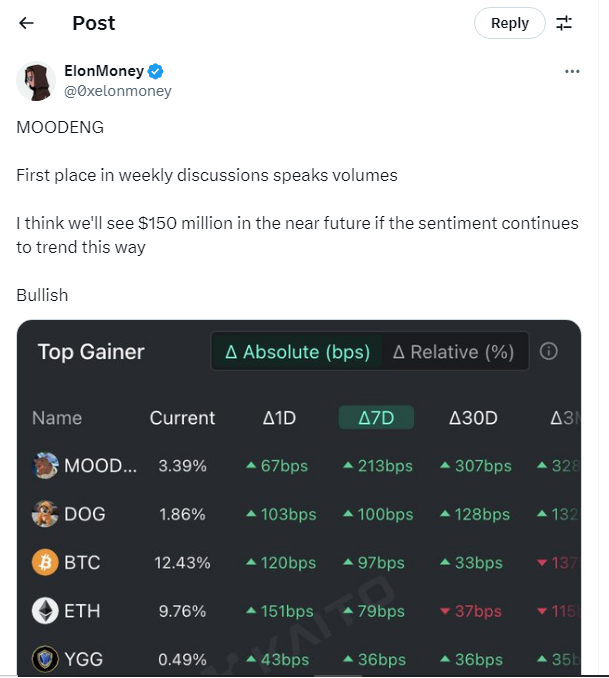Switch to Relative (%) mode
The width and height of the screenshot is (609, 678).
(453, 352)
